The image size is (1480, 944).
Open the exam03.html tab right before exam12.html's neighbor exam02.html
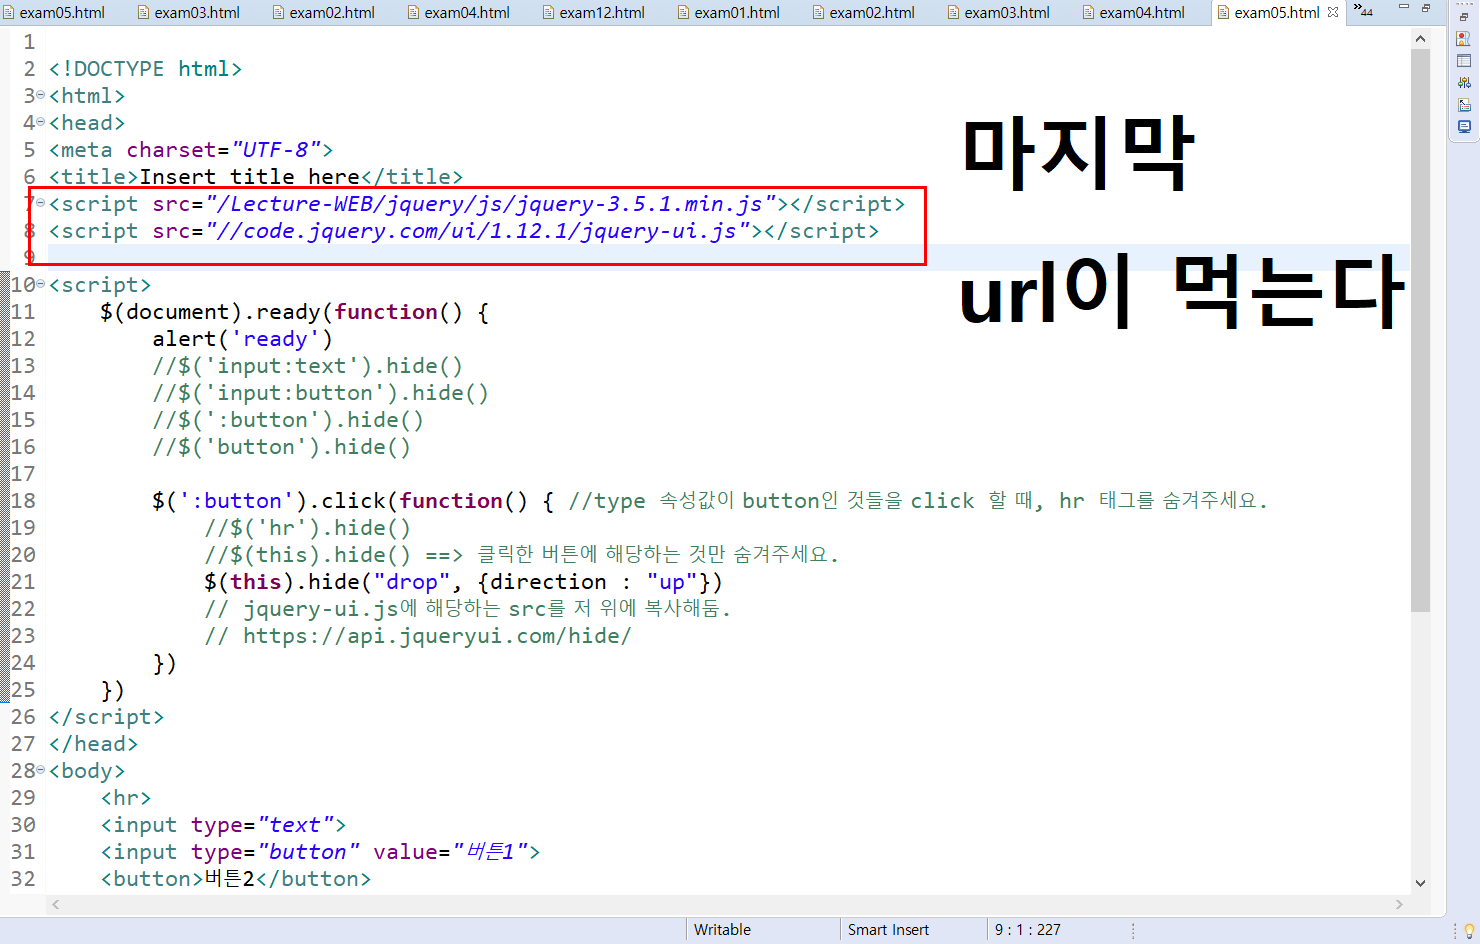point(188,13)
